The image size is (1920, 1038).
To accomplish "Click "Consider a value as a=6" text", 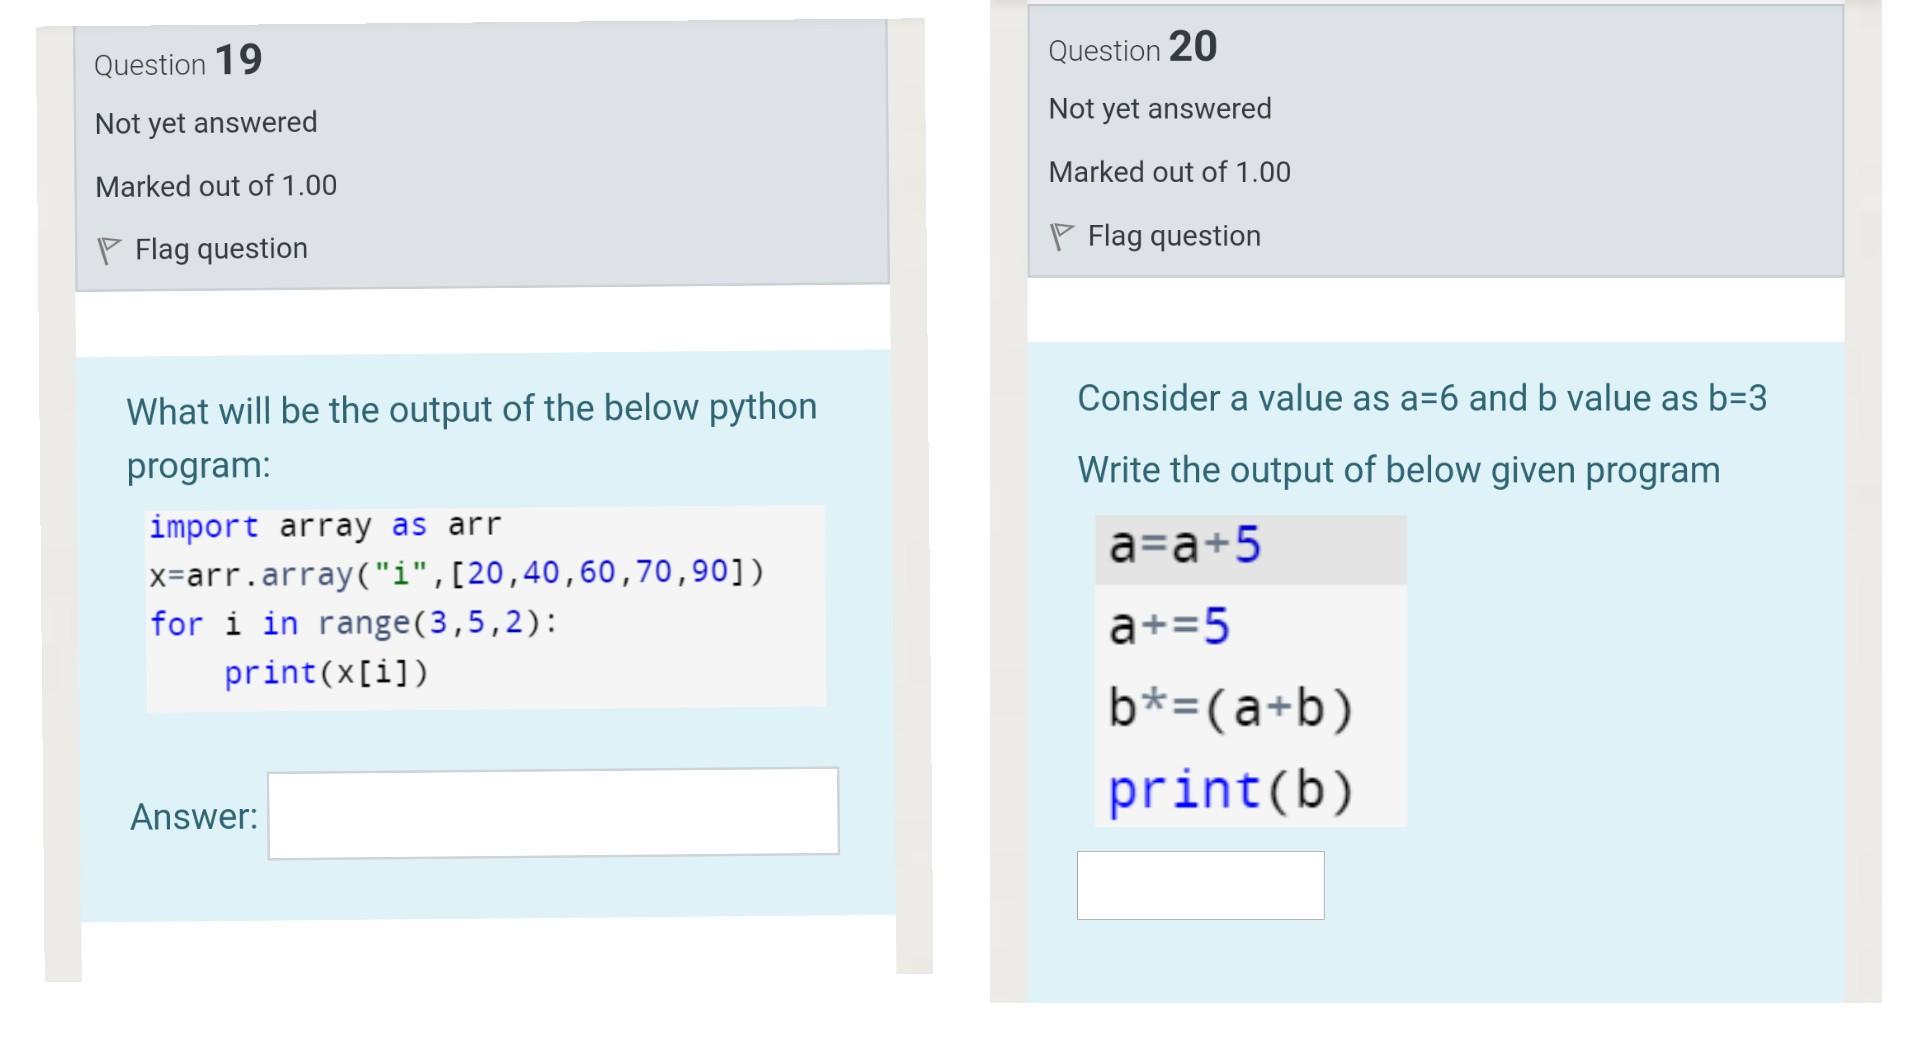I will click(x=1422, y=398).
